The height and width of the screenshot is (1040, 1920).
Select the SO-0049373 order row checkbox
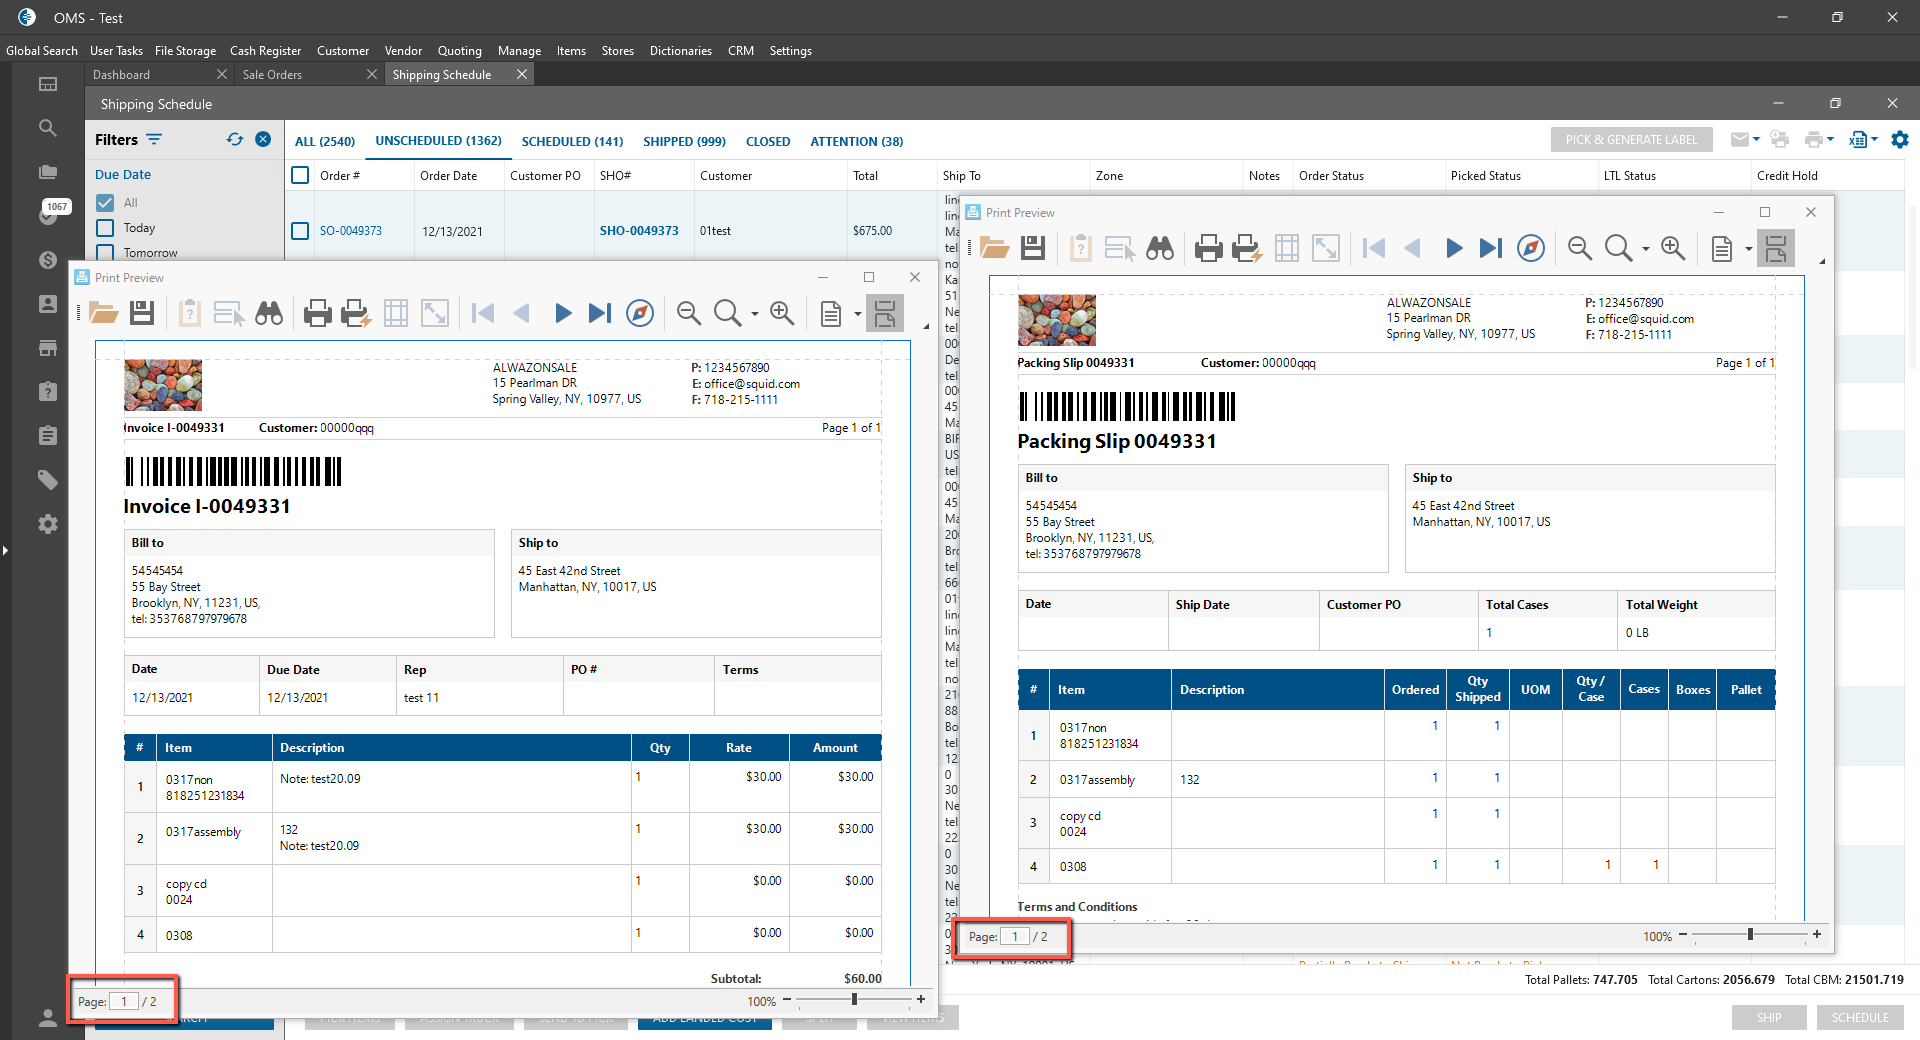click(x=300, y=231)
